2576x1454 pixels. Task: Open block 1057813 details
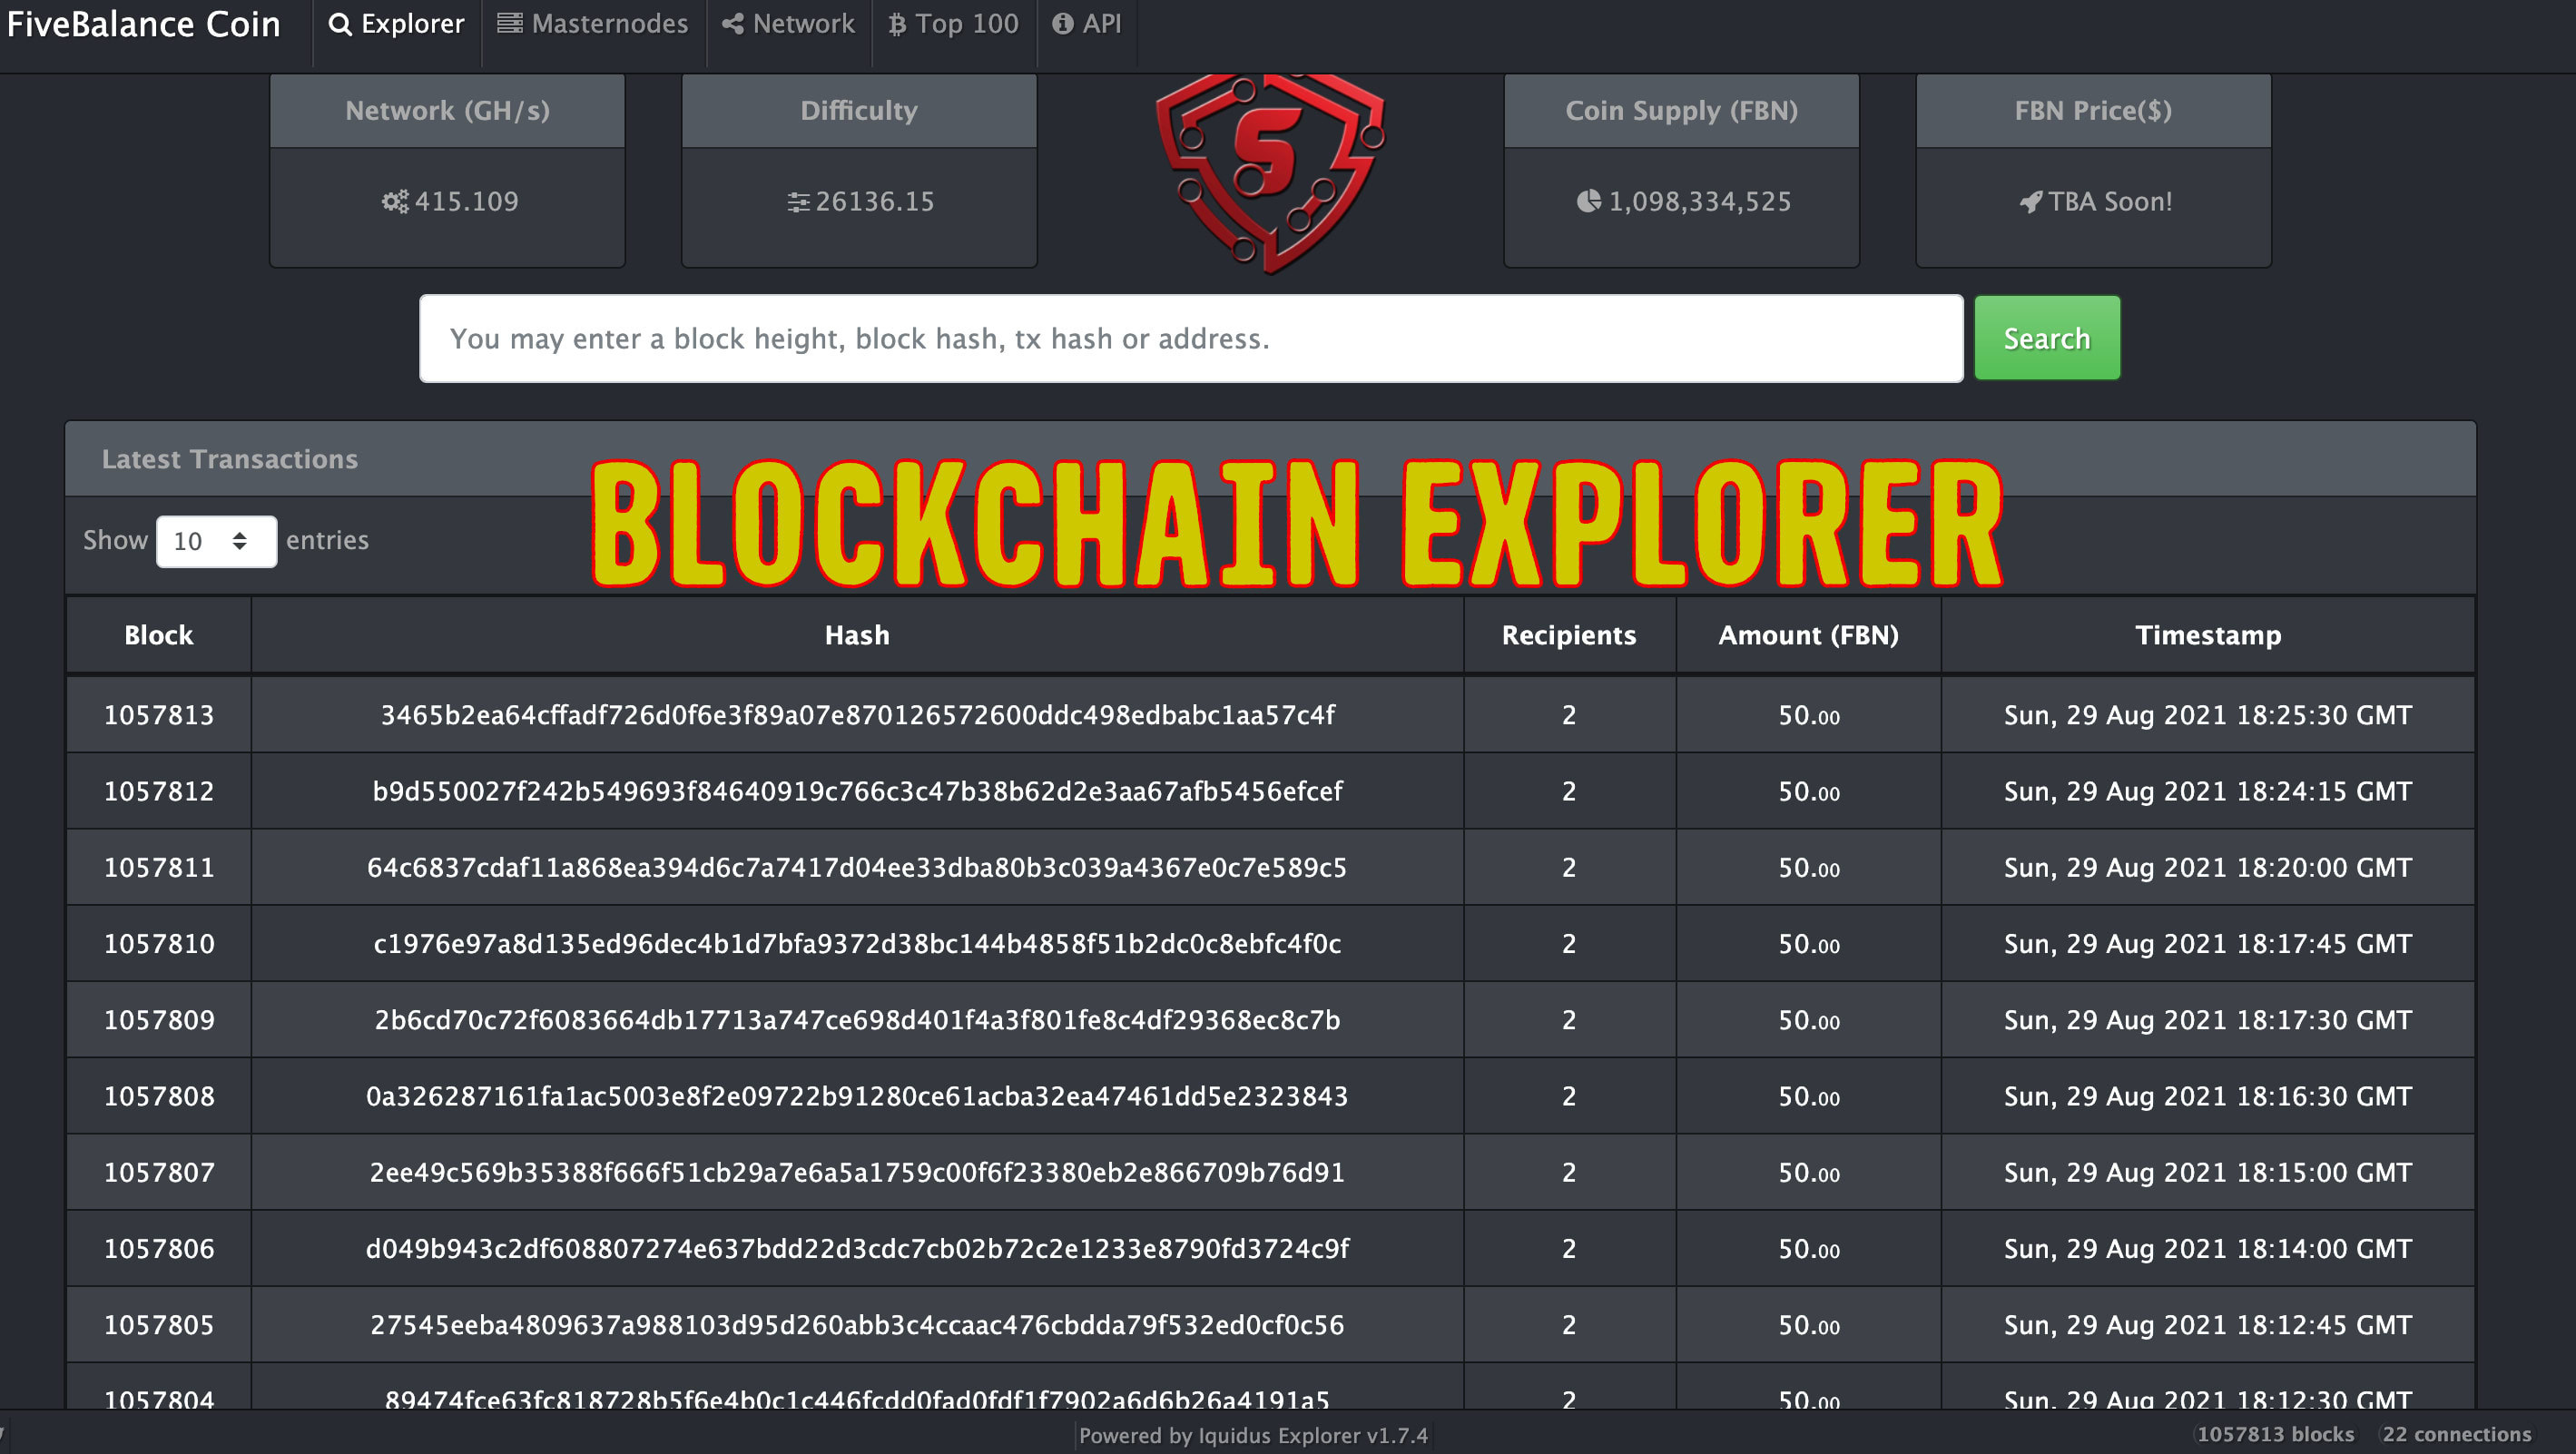tap(158, 714)
